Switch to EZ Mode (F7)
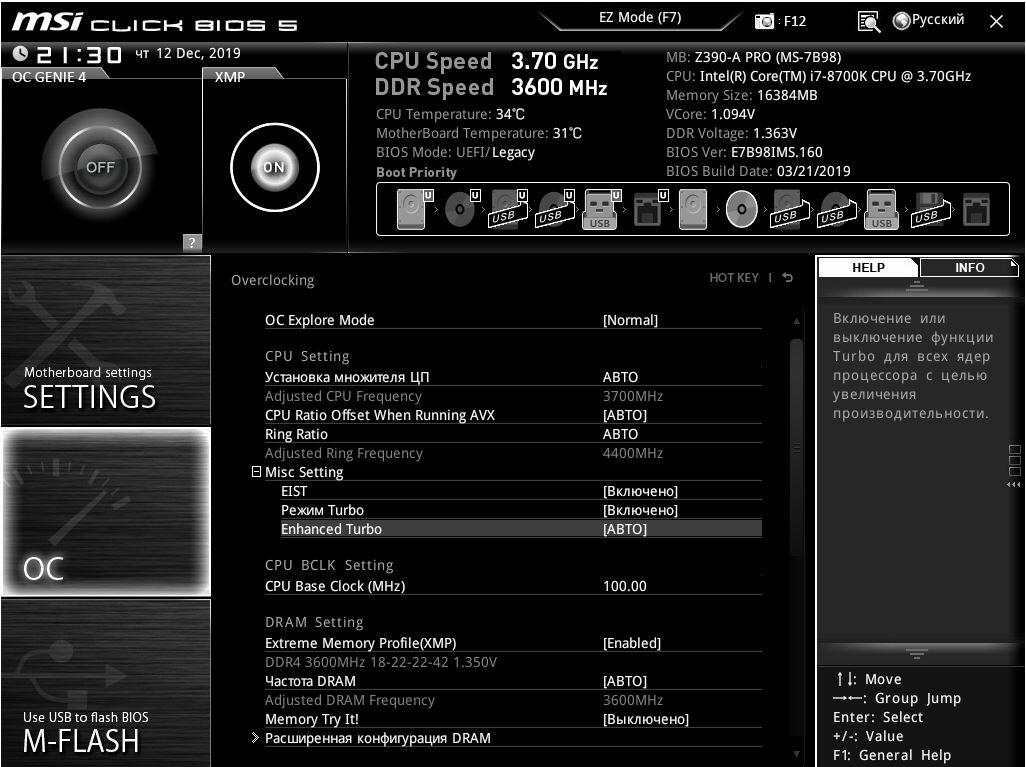This screenshot has height=767, width=1026. pos(640,18)
